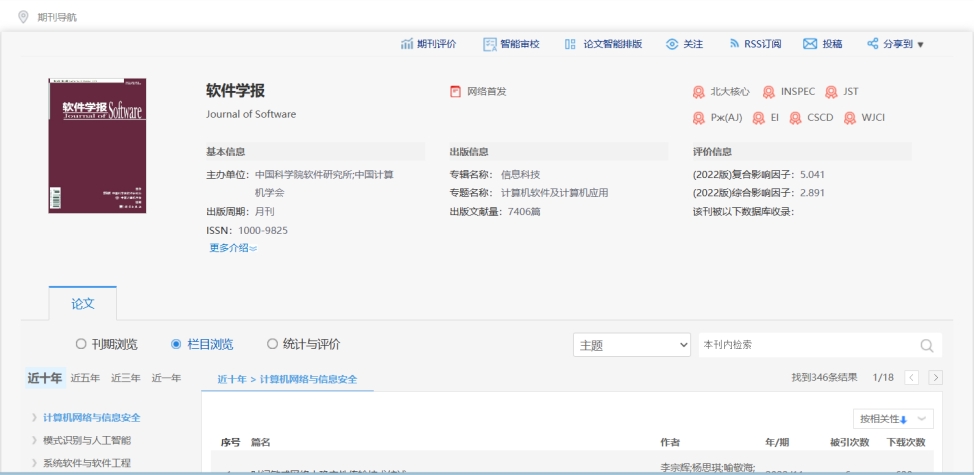Click the 关注 eye icon
Viewport: 975px width, 475px height.
point(672,44)
